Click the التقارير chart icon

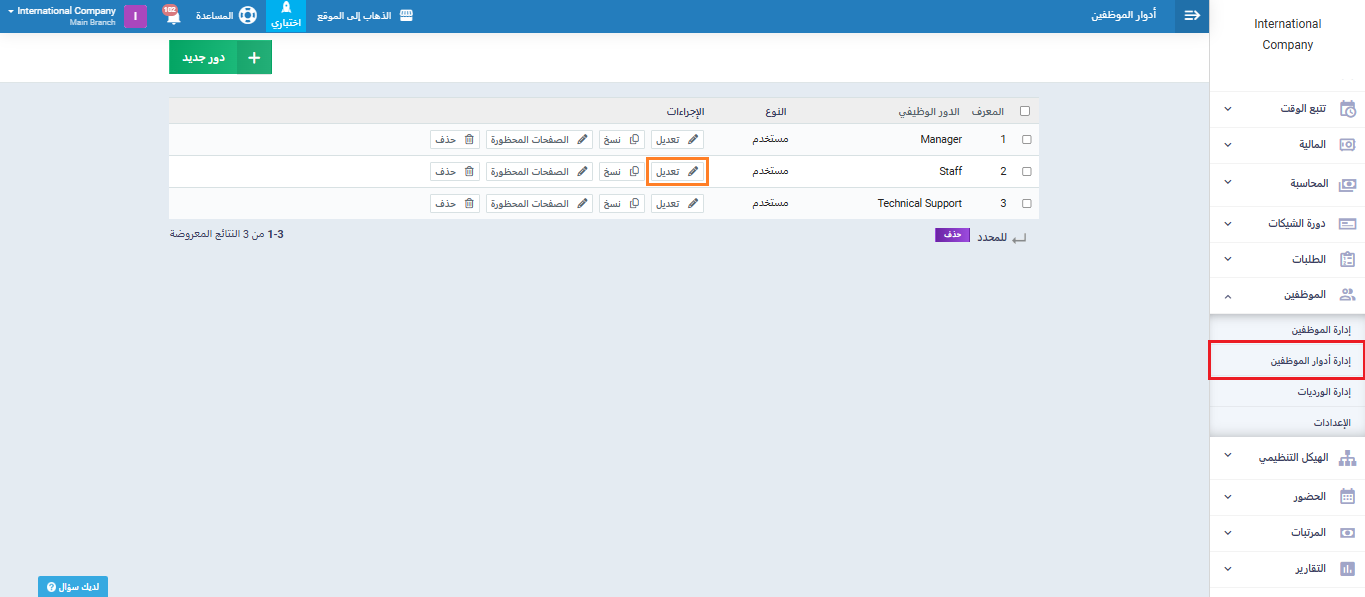click(x=1347, y=569)
